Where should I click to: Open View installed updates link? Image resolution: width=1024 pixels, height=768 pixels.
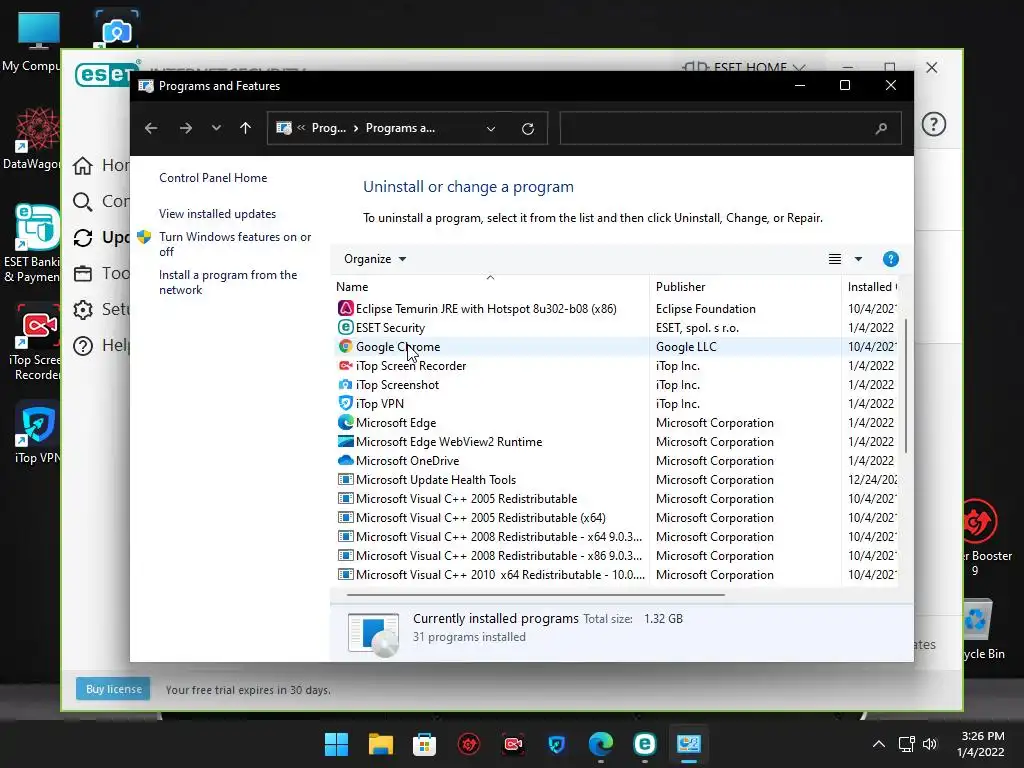coord(217,214)
